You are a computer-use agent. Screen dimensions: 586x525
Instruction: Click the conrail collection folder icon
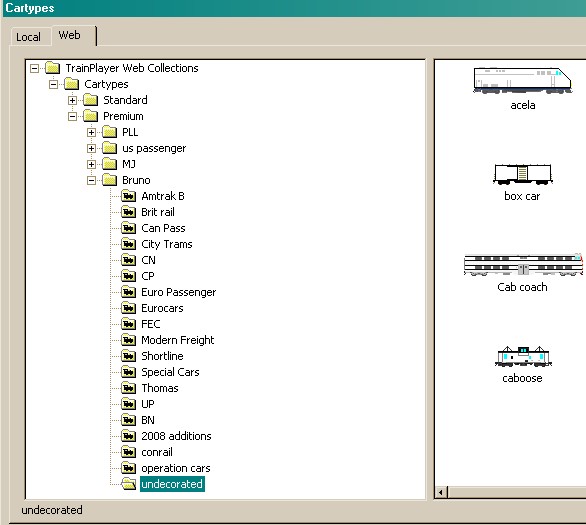coord(129,452)
